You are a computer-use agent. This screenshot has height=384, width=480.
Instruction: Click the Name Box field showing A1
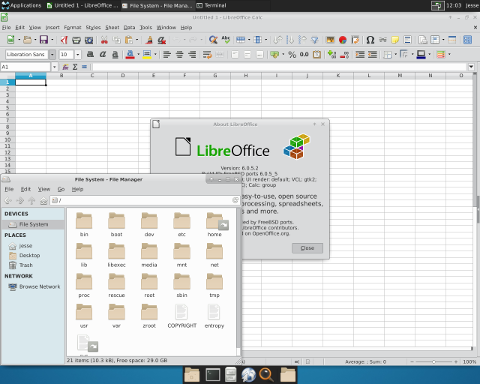[26, 67]
